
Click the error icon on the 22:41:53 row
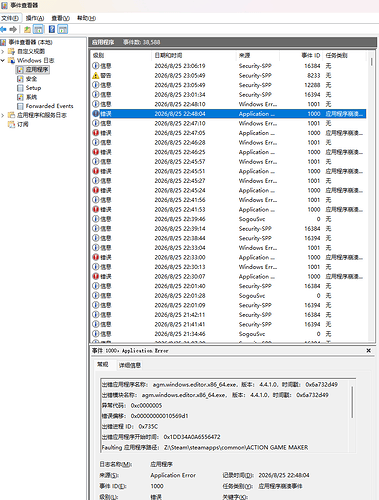(x=96, y=210)
